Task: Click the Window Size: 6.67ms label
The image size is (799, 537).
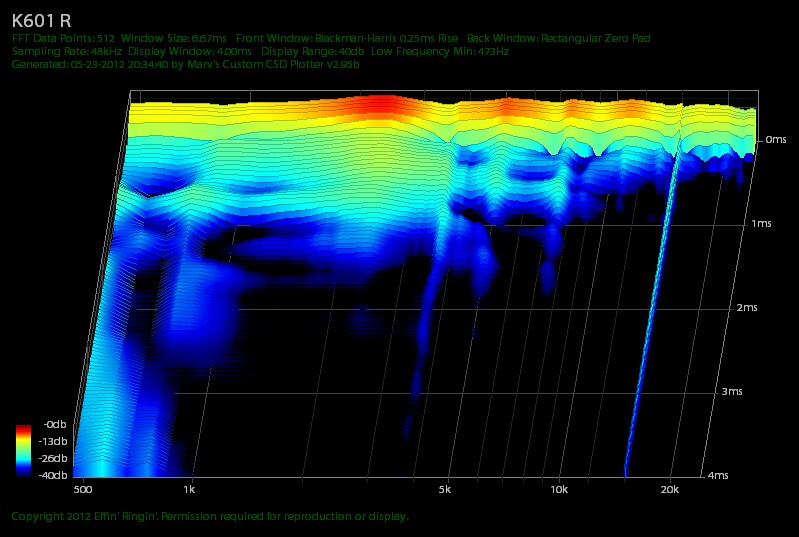Action: coord(173,38)
